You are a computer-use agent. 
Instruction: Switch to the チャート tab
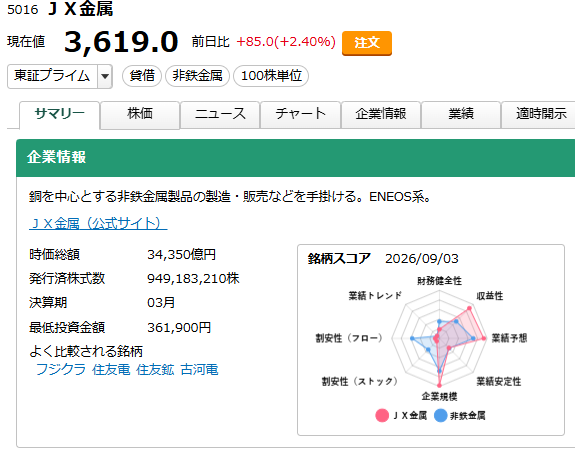coord(300,114)
